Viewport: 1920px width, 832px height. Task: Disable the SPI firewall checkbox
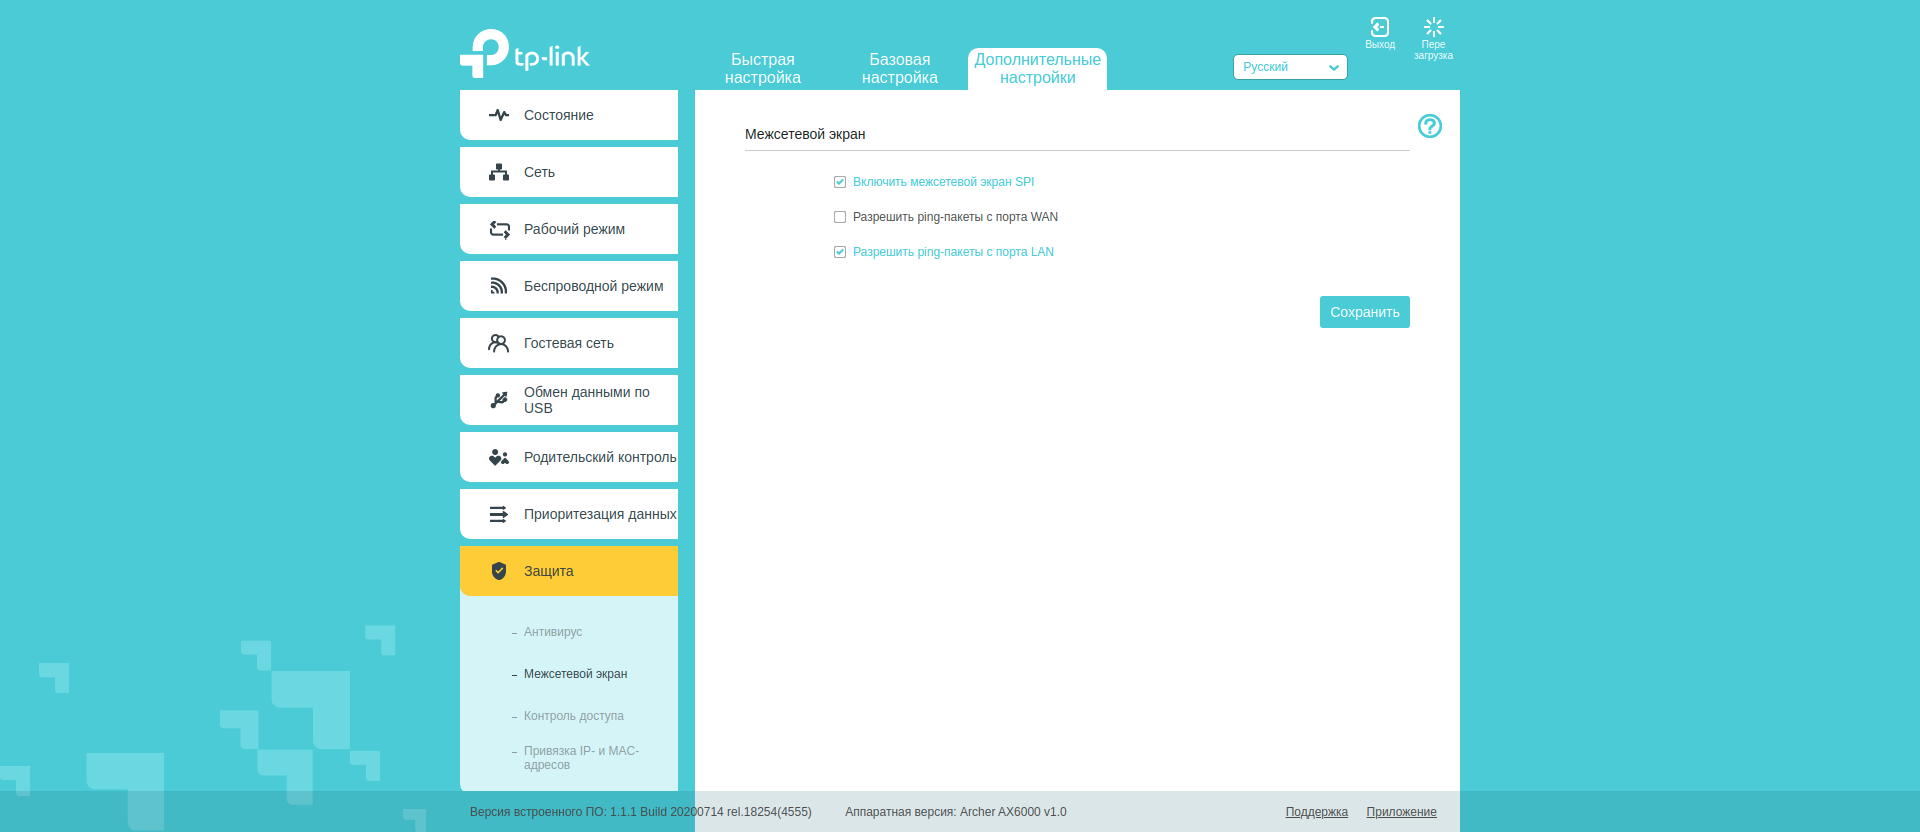[x=840, y=182]
